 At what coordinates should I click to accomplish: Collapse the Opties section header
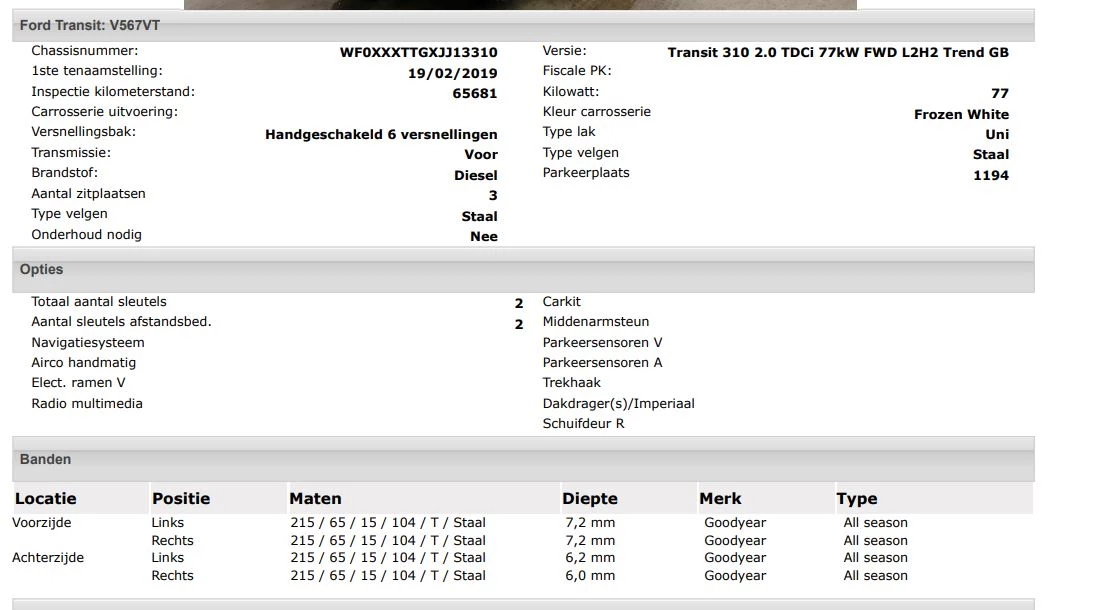pyautogui.click(x=41, y=269)
